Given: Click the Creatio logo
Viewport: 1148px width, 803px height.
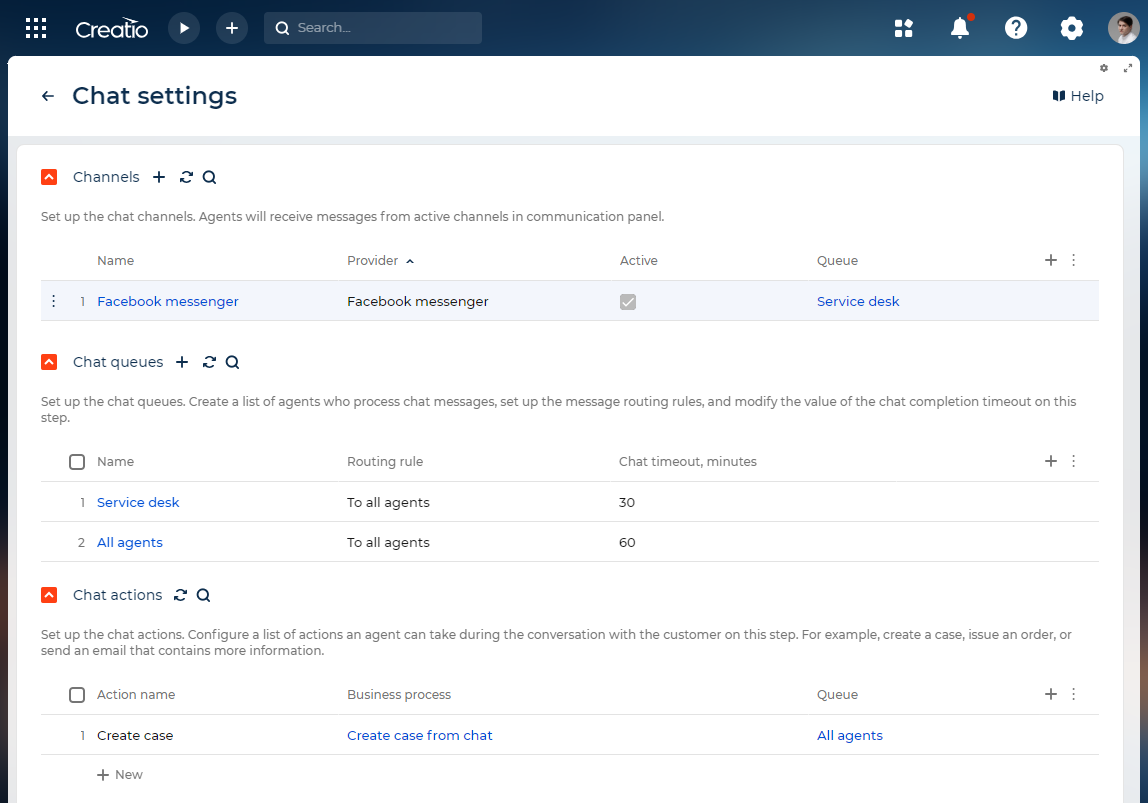Looking at the screenshot, I should 111,29.
